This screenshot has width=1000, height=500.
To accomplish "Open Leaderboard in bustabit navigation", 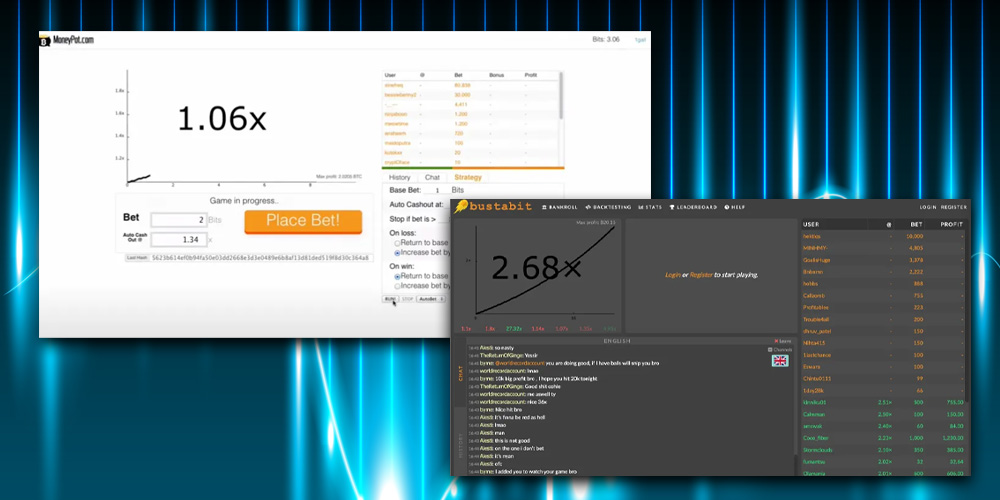I will 692,207.
